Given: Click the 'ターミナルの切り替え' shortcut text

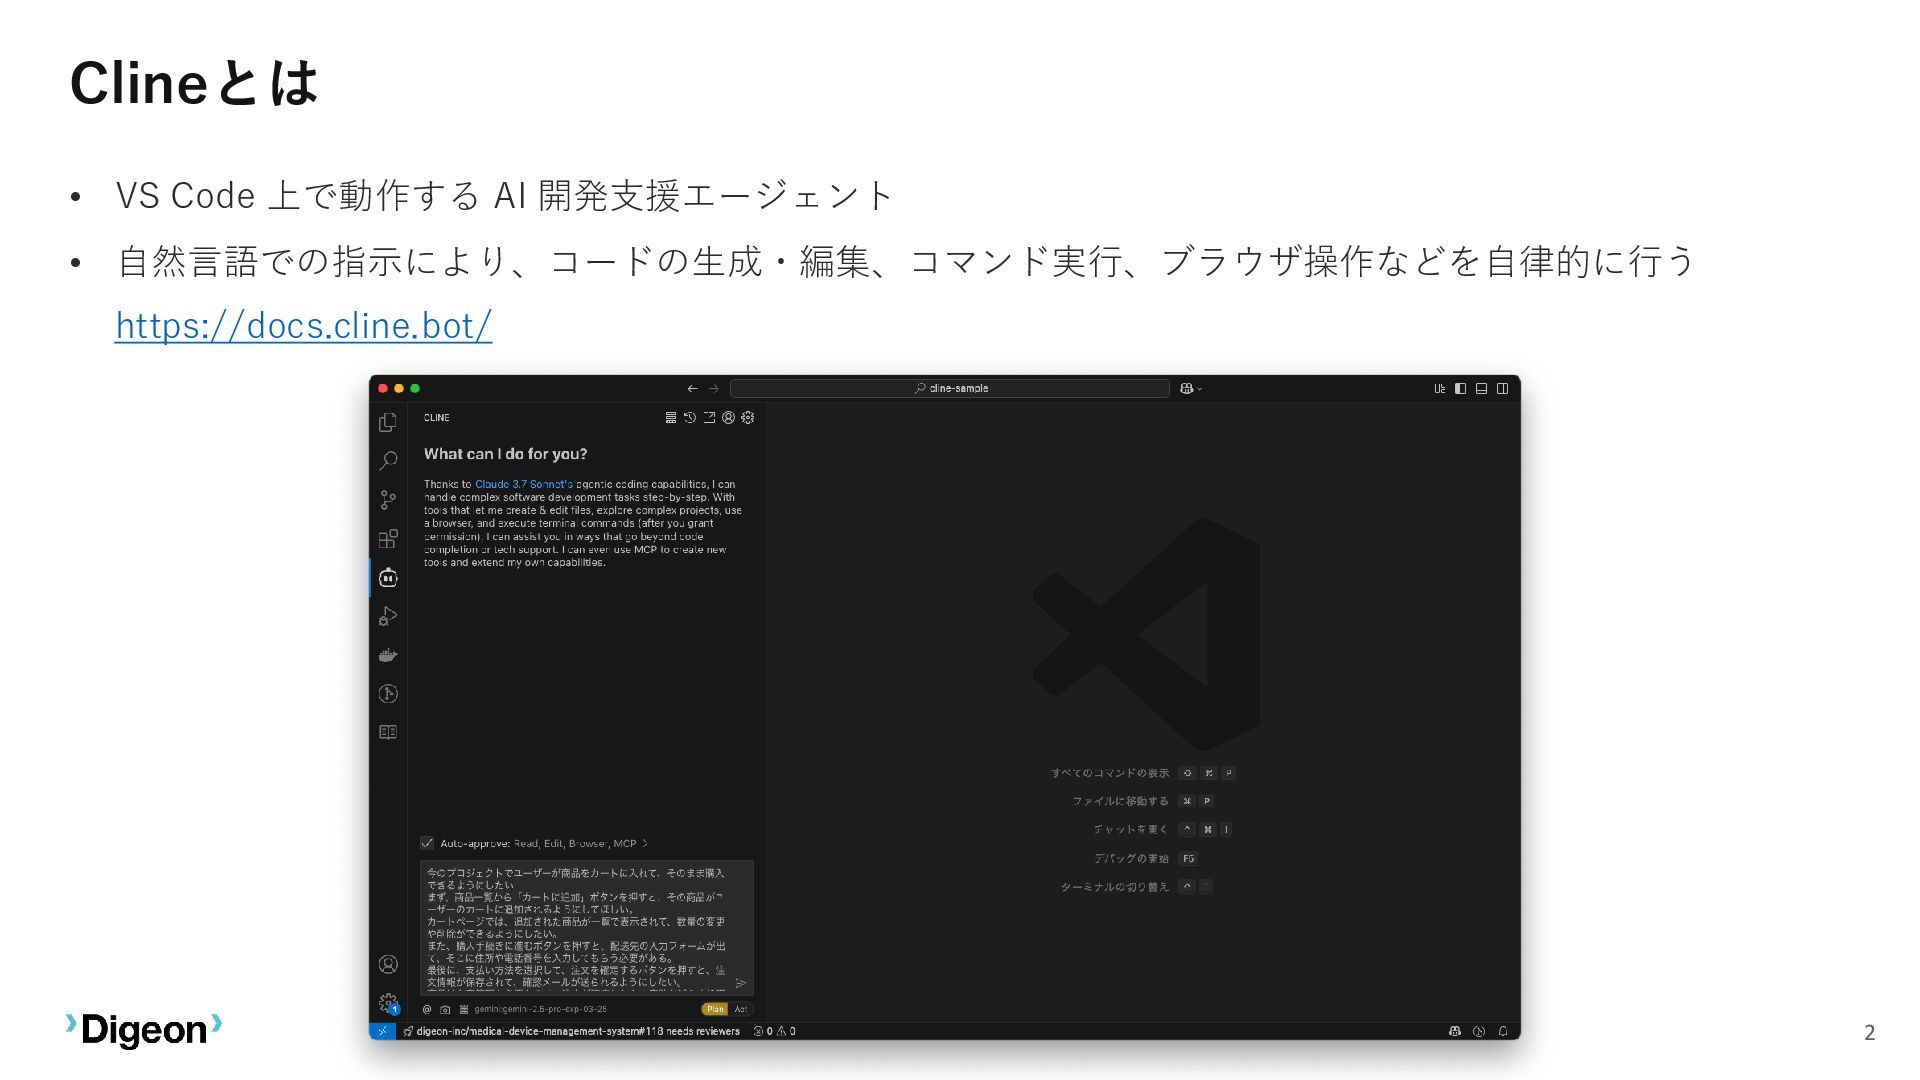Looking at the screenshot, I should tap(1114, 887).
